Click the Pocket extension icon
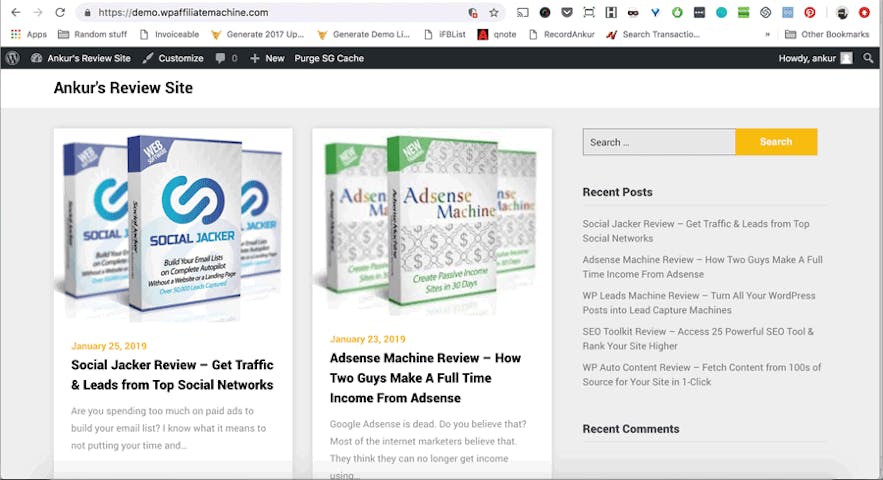 567,13
